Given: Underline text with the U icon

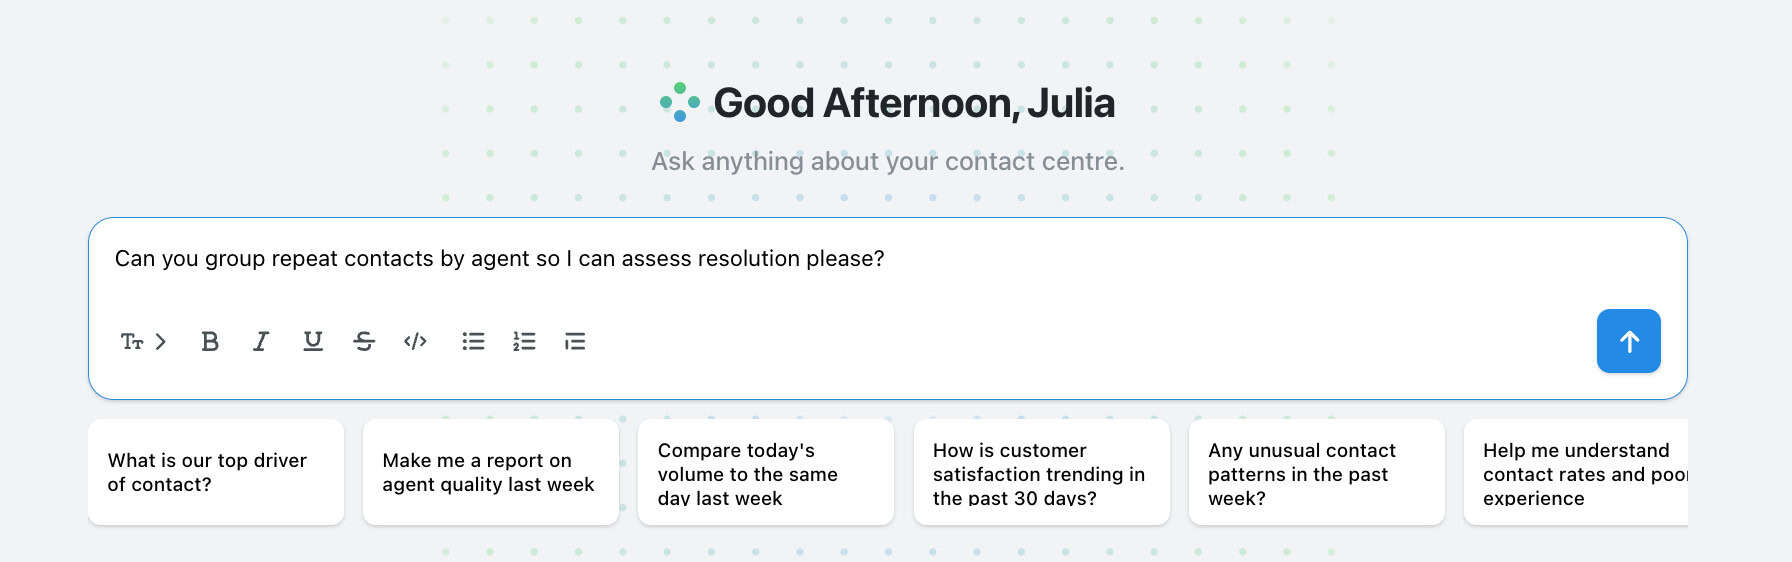Looking at the screenshot, I should (313, 341).
